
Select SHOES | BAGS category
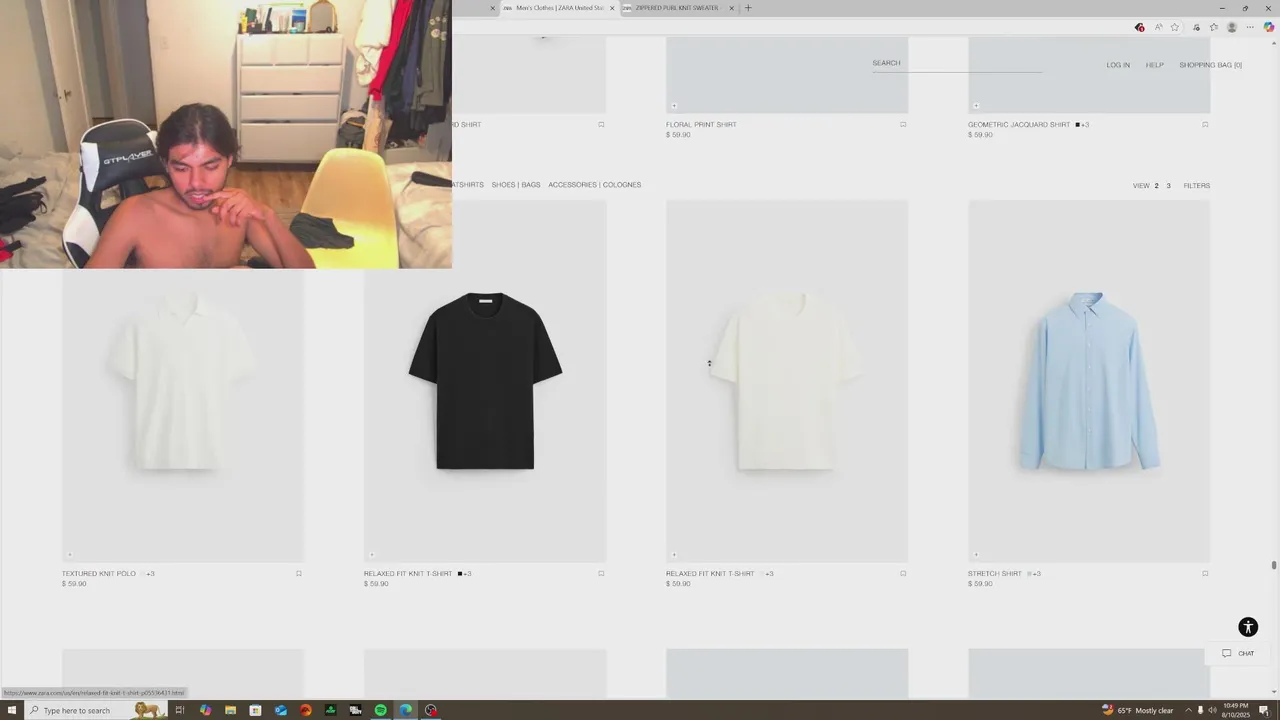[516, 185]
